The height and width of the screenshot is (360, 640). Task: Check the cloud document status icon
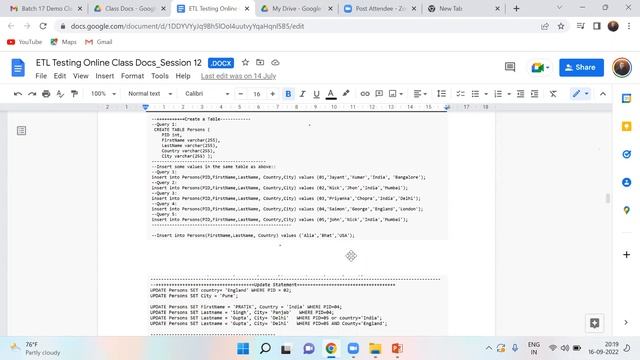276,62
